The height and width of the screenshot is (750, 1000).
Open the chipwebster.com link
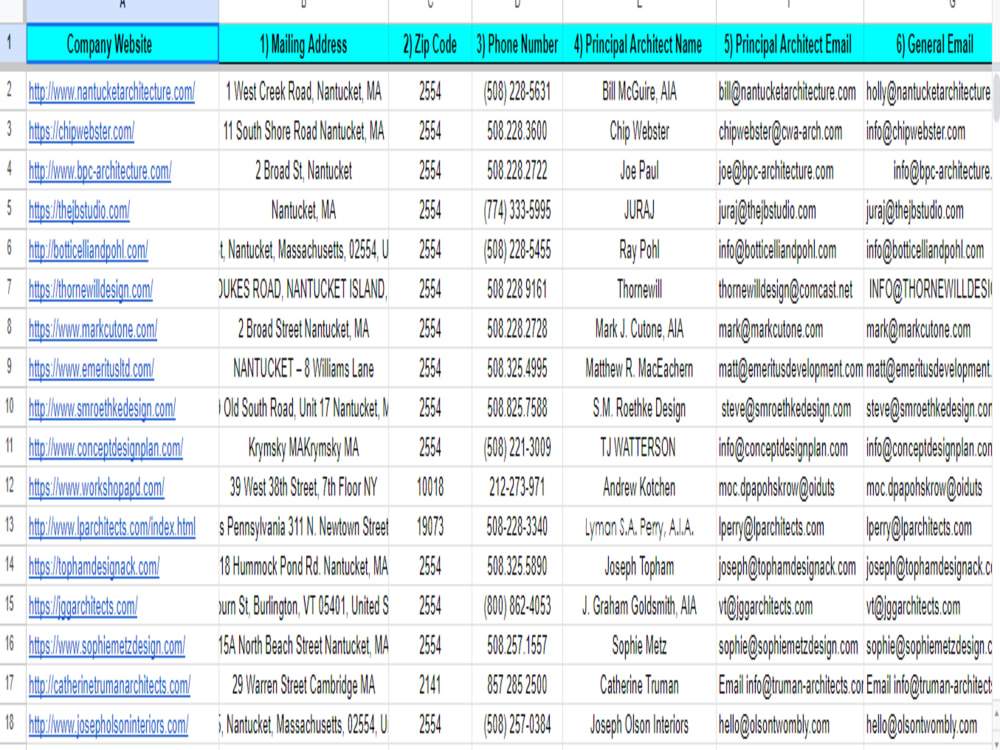point(82,132)
